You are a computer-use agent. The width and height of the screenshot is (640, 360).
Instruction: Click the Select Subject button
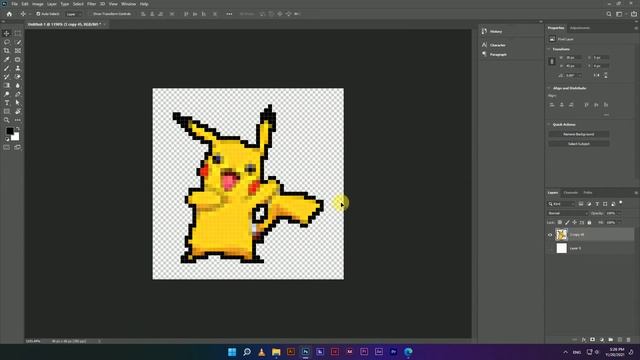(579, 144)
